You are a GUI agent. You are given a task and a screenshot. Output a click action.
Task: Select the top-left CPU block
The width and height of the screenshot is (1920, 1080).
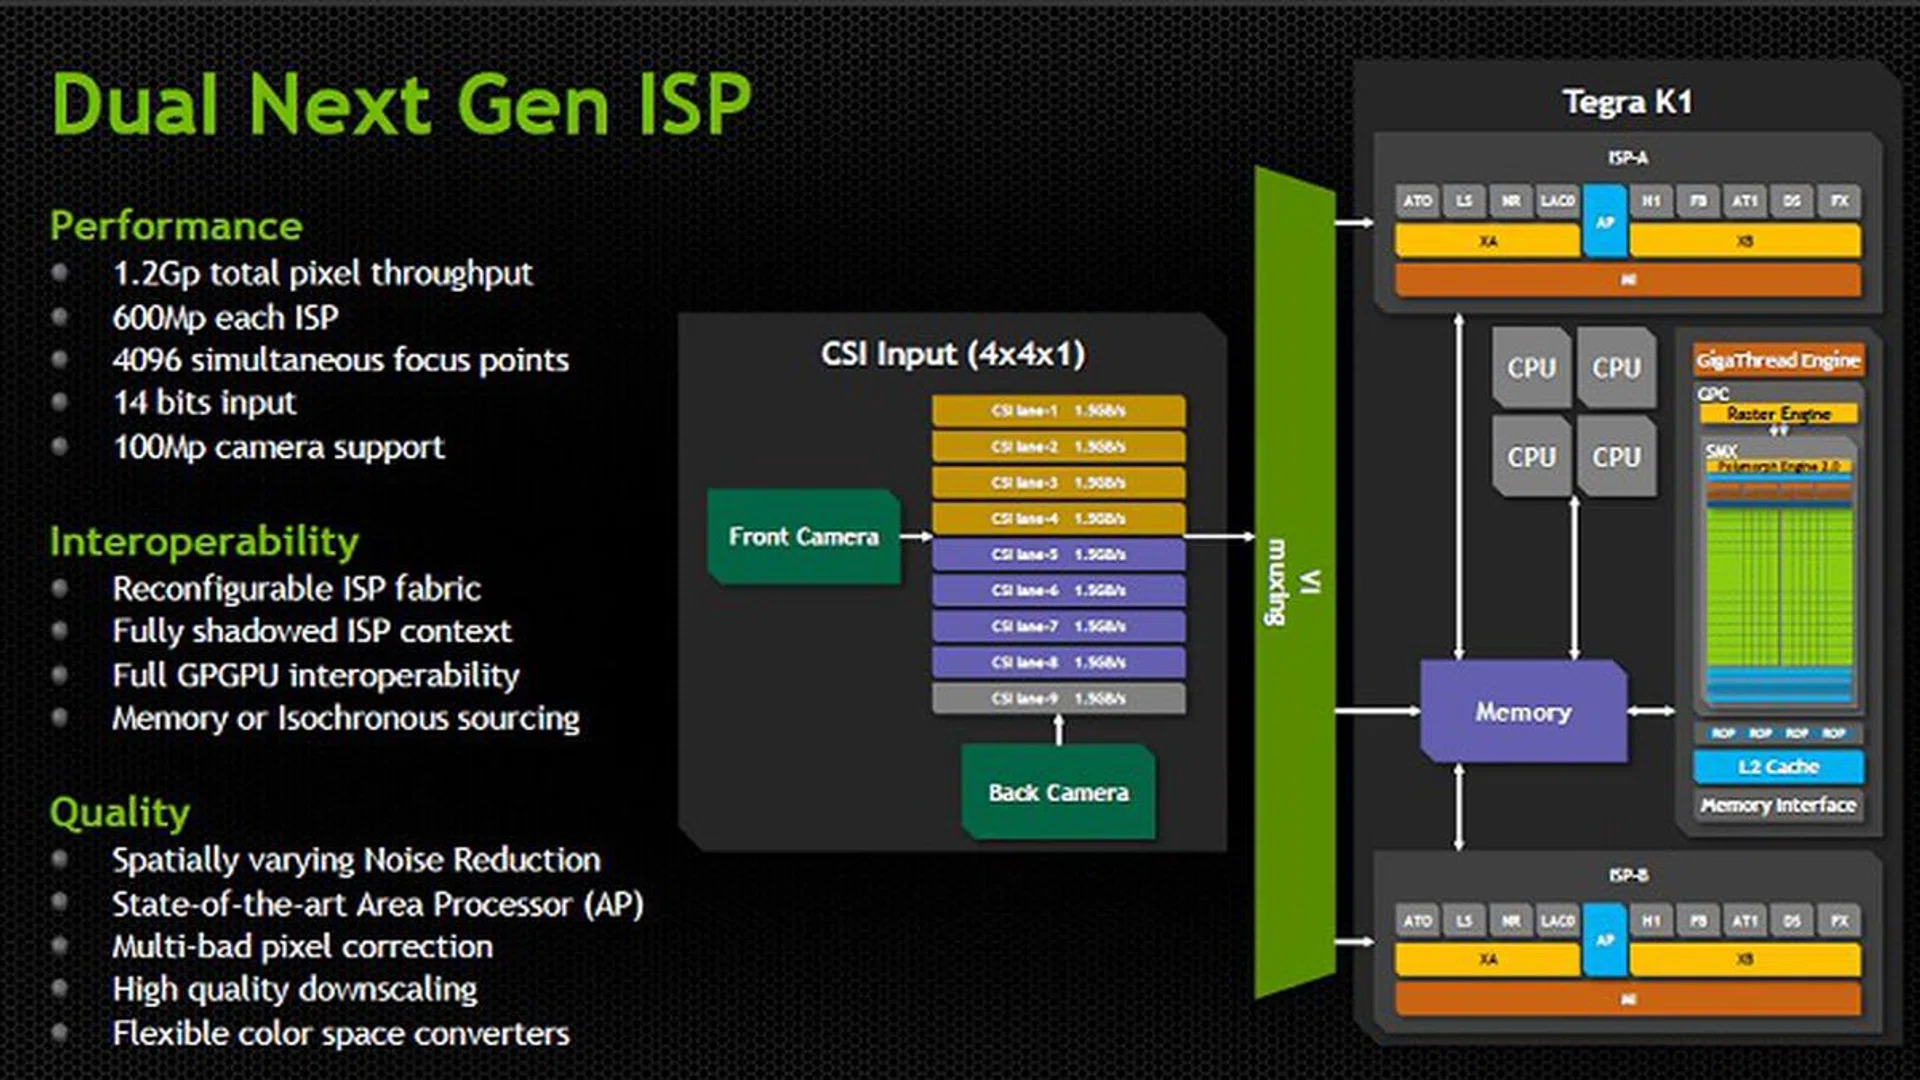click(1531, 368)
